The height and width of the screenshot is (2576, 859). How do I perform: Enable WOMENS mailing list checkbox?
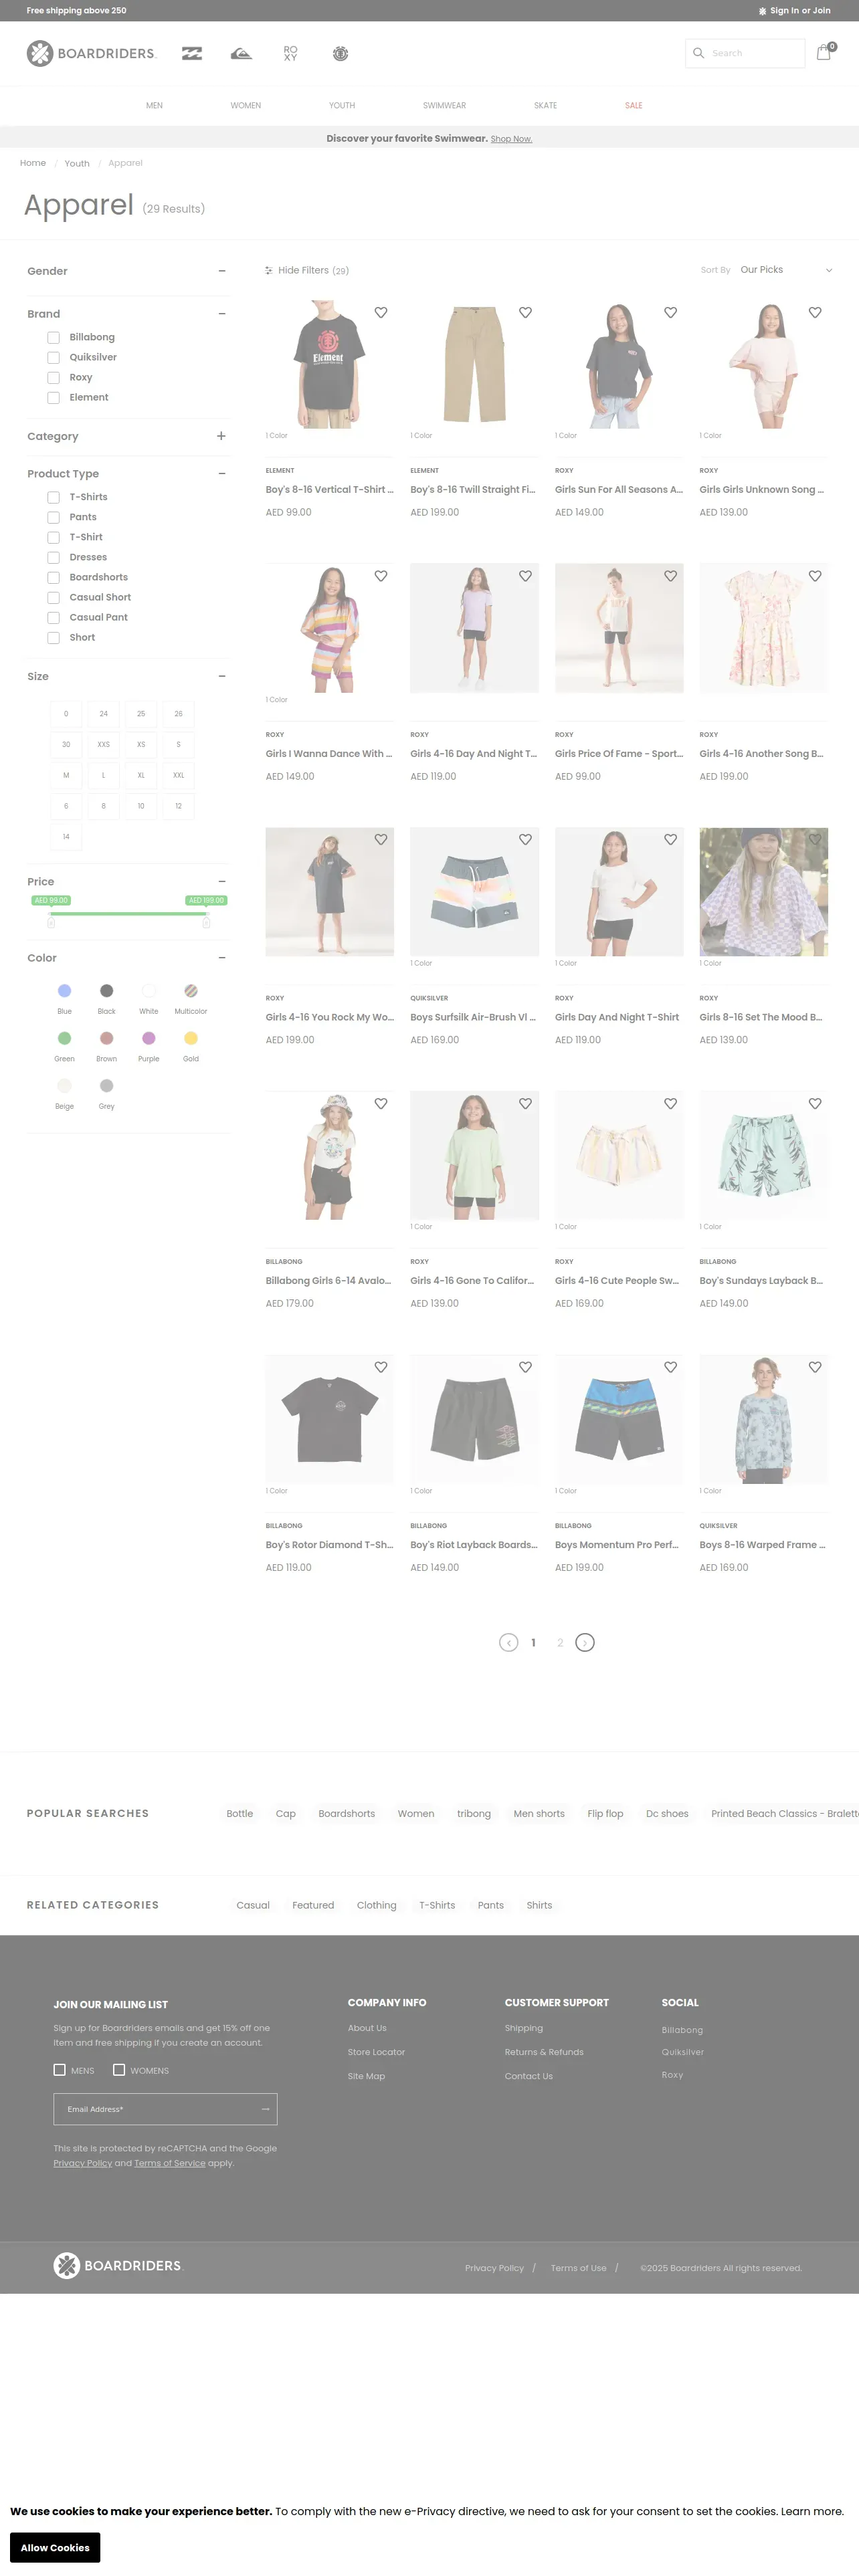click(x=119, y=2070)
